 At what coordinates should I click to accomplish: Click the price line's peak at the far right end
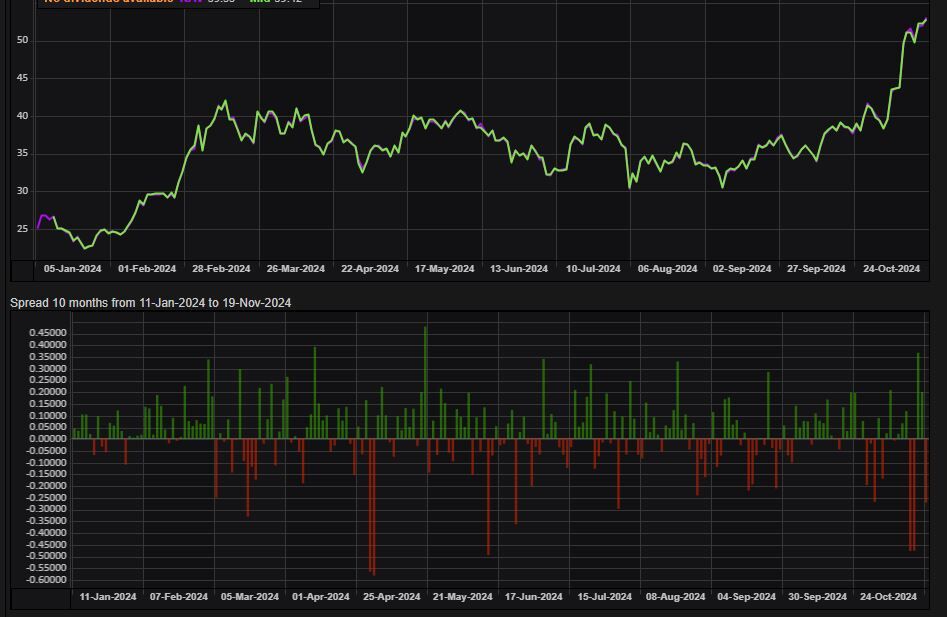click(925, 19)
